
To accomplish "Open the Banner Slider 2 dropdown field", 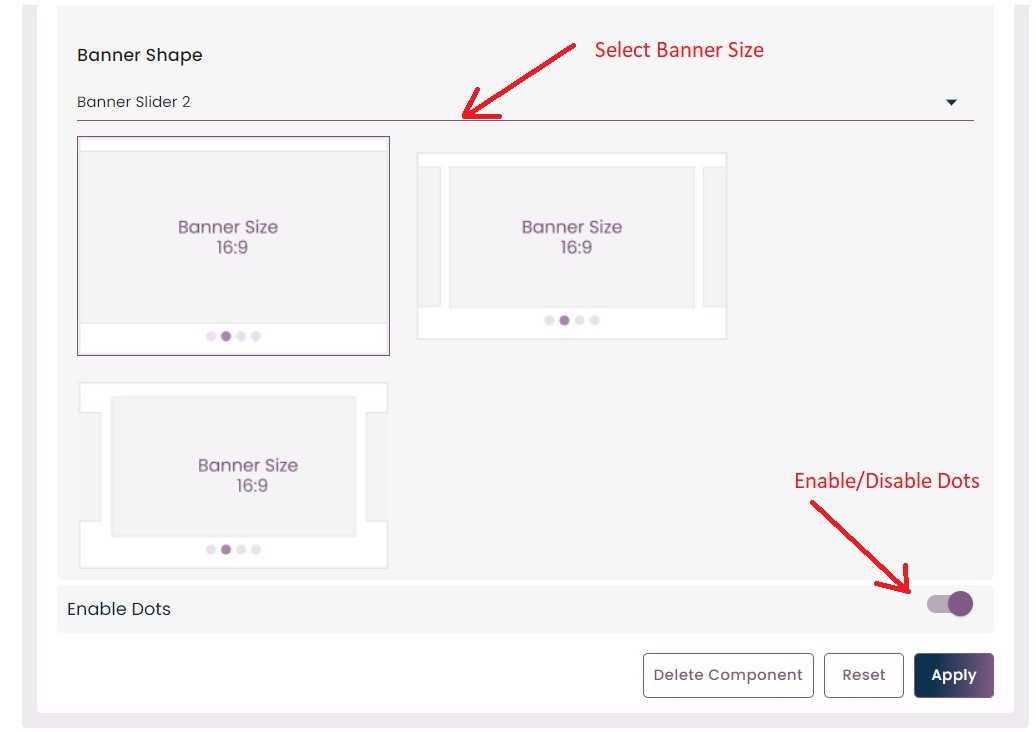I will coord(500,102).
